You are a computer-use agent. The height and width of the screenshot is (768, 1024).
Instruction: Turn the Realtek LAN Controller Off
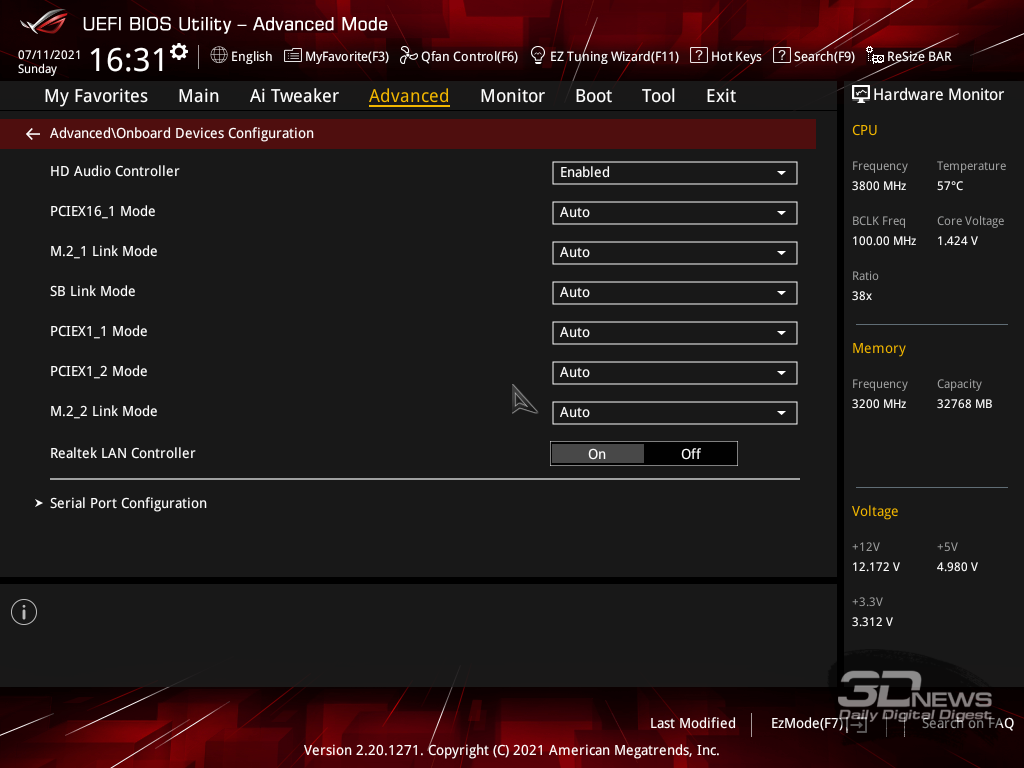coord(690,454)
